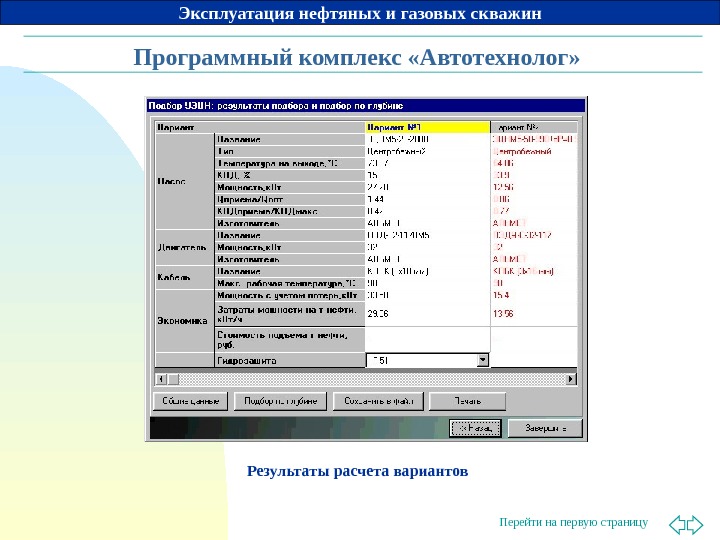This screenshot has width=720, height=540.
Task: Click red Центробежный value in variant 2
Action: point(522,152)
